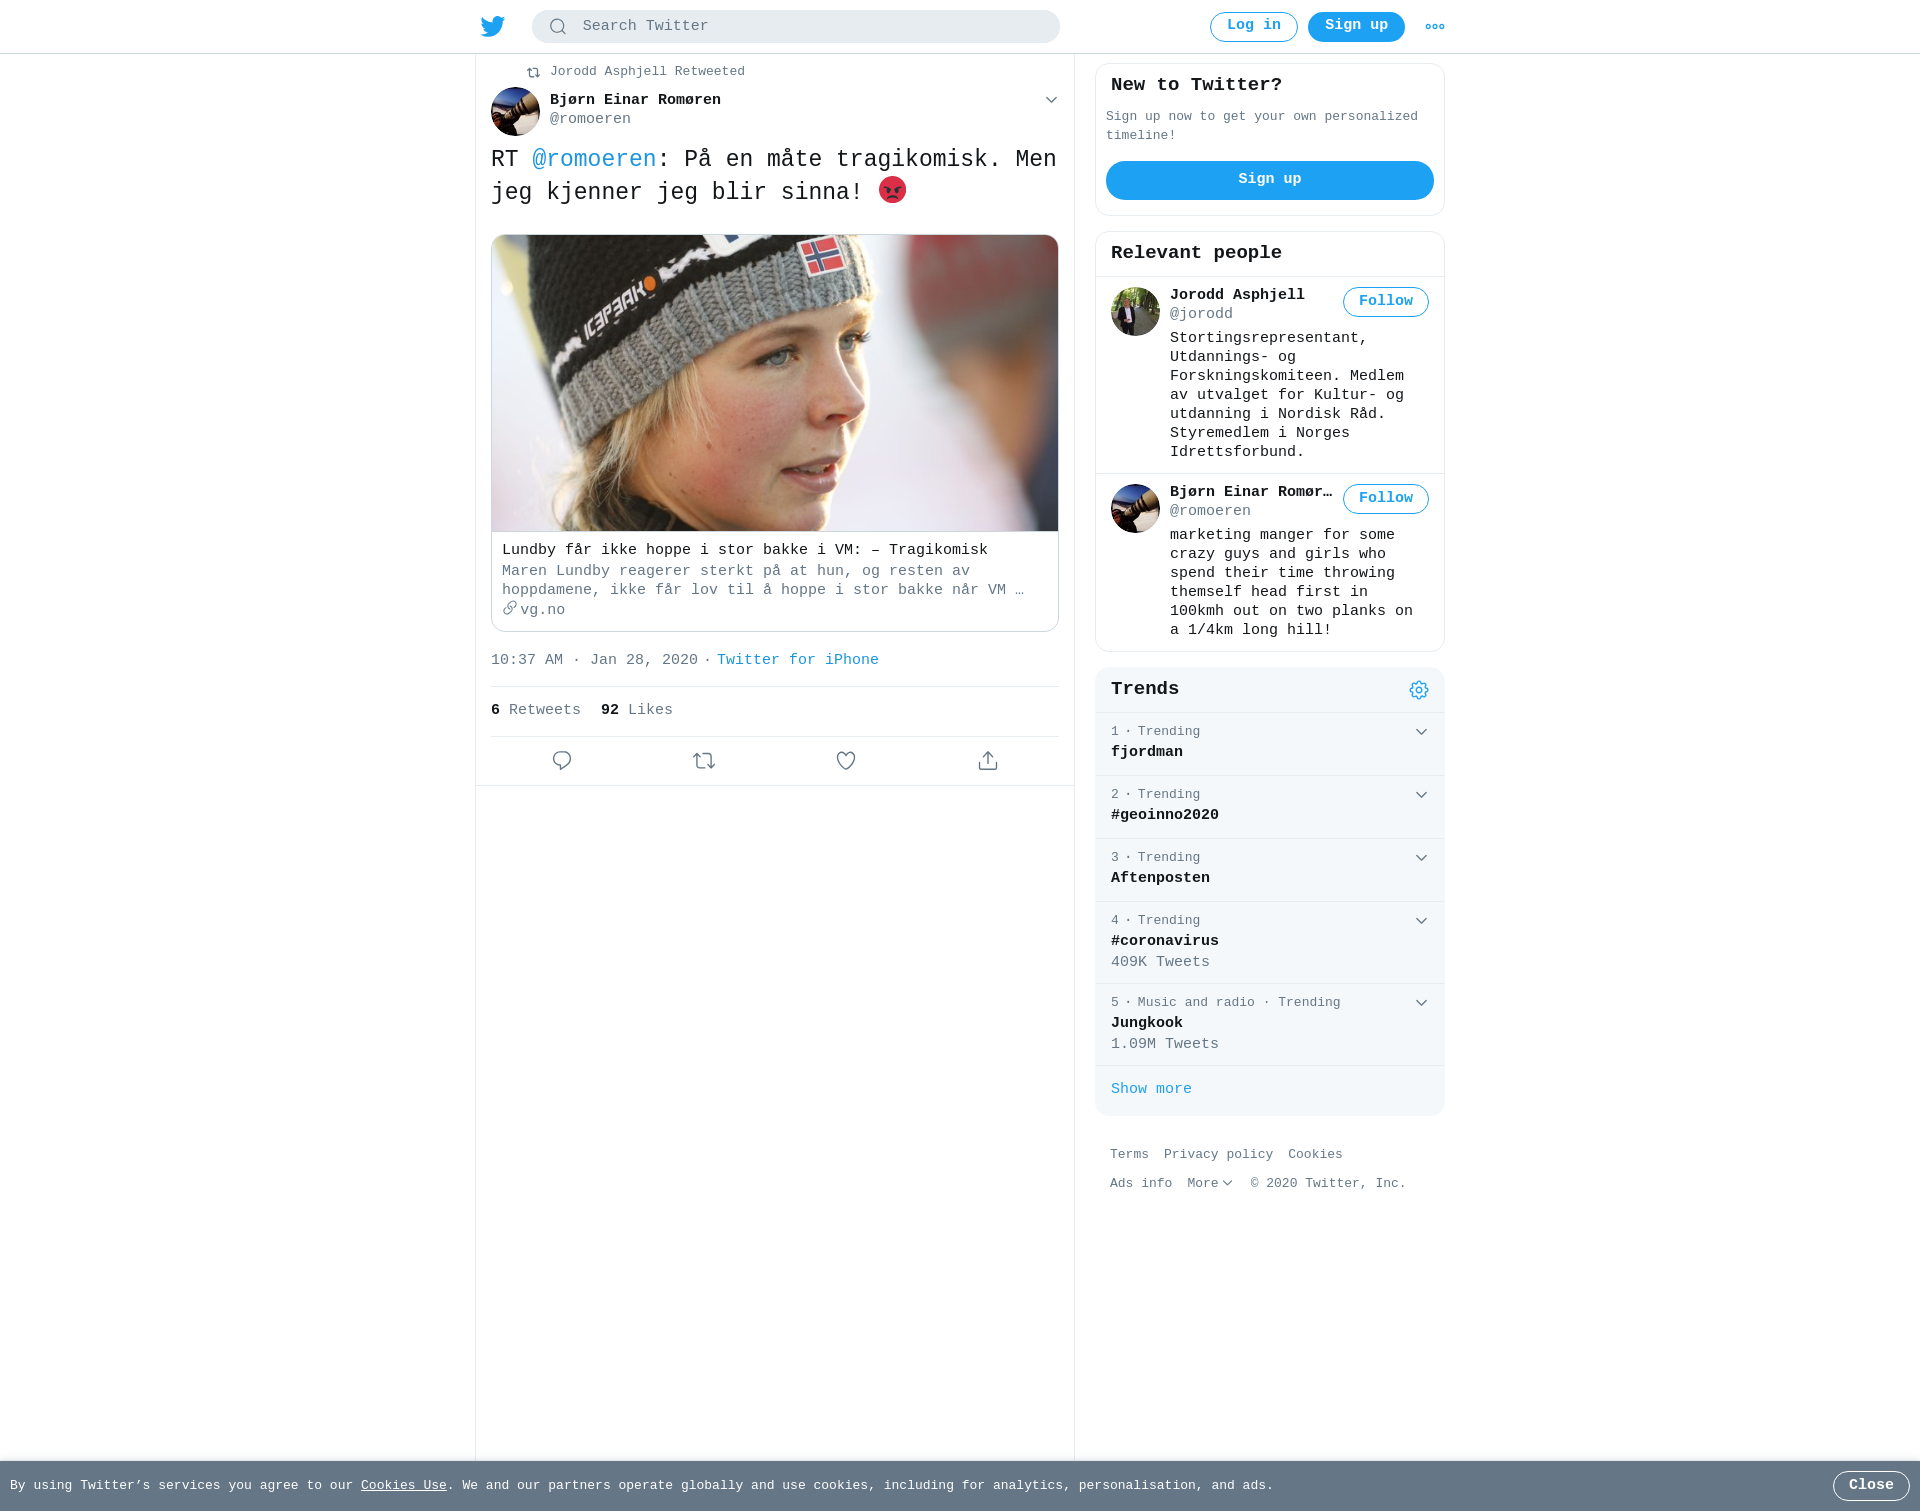Click Bjørn Einar Romøren's tweet avatar

[515, 111]
